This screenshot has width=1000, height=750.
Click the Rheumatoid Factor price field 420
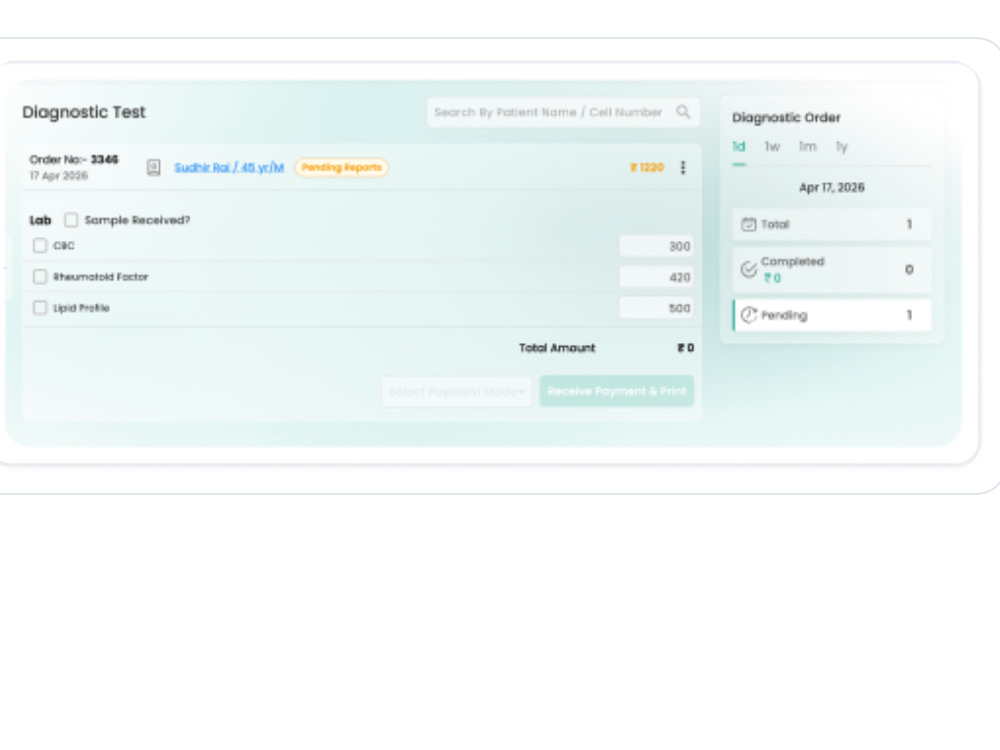click(656, 277)
